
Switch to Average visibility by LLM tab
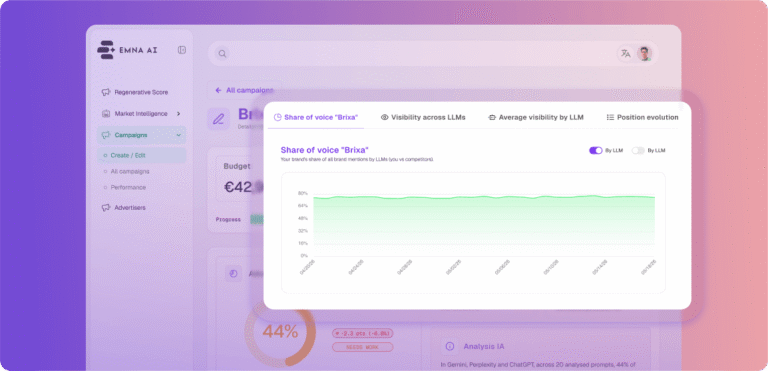(536, 118)
